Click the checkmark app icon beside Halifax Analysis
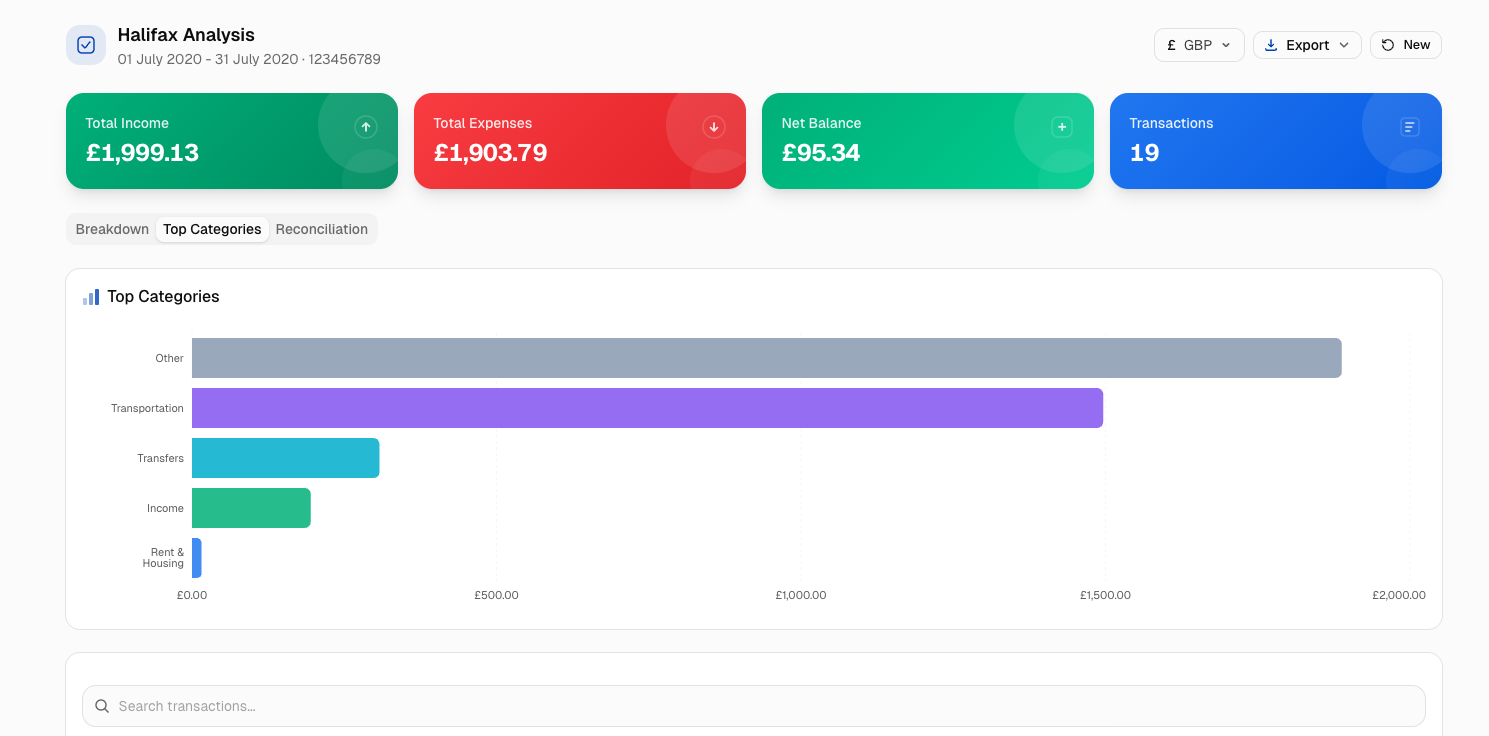 point(86,45)
